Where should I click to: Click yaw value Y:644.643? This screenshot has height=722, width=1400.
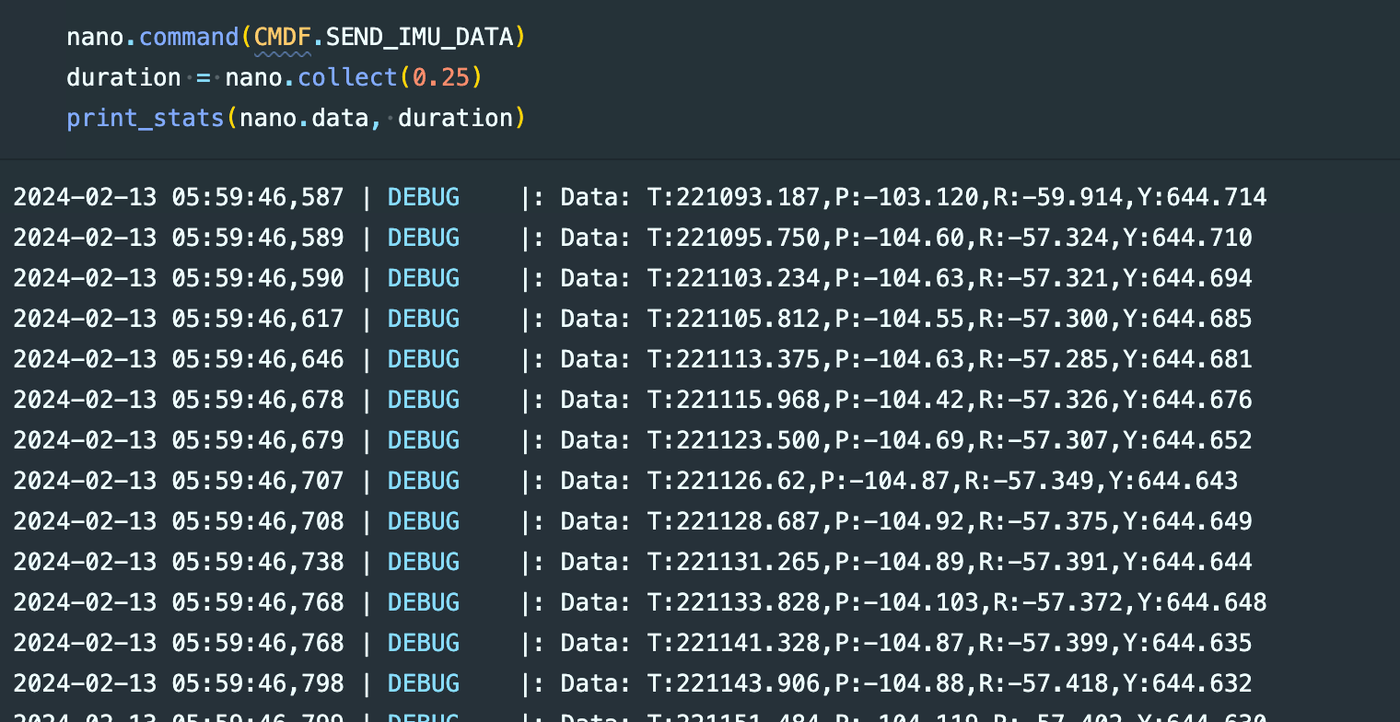(1174, 481)
